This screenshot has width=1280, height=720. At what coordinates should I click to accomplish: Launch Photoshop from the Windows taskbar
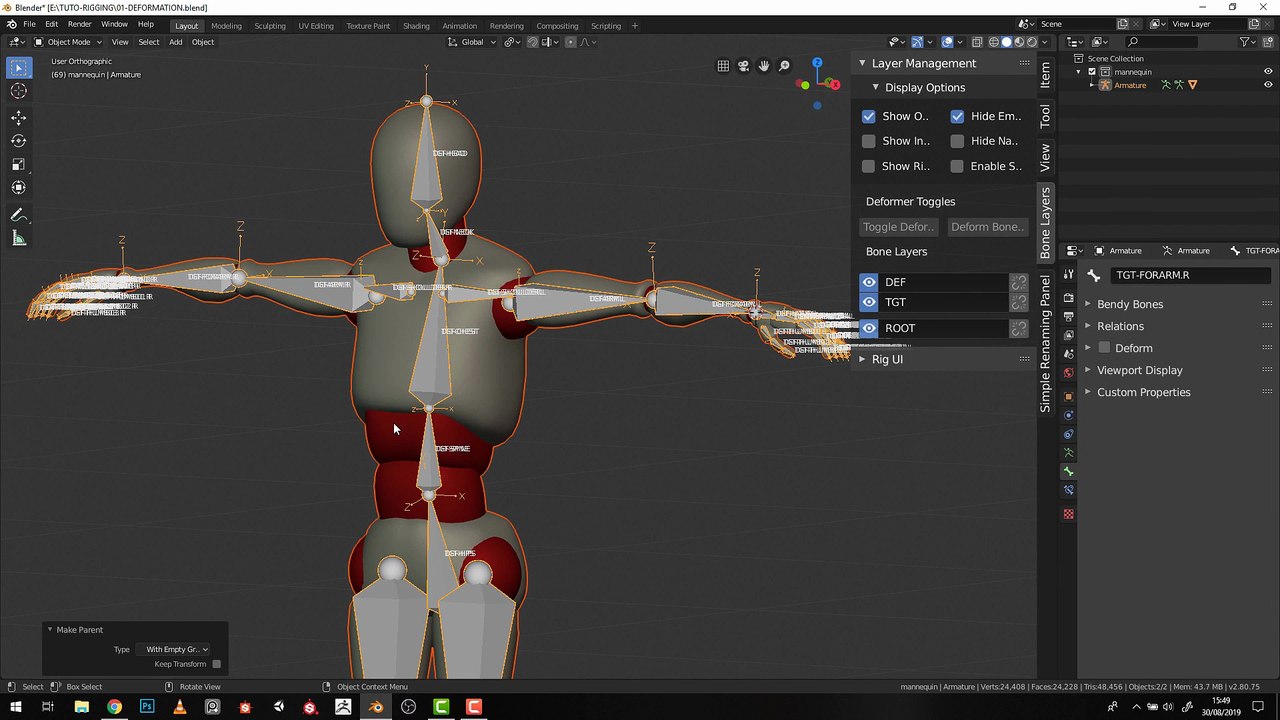pos(147,707)
